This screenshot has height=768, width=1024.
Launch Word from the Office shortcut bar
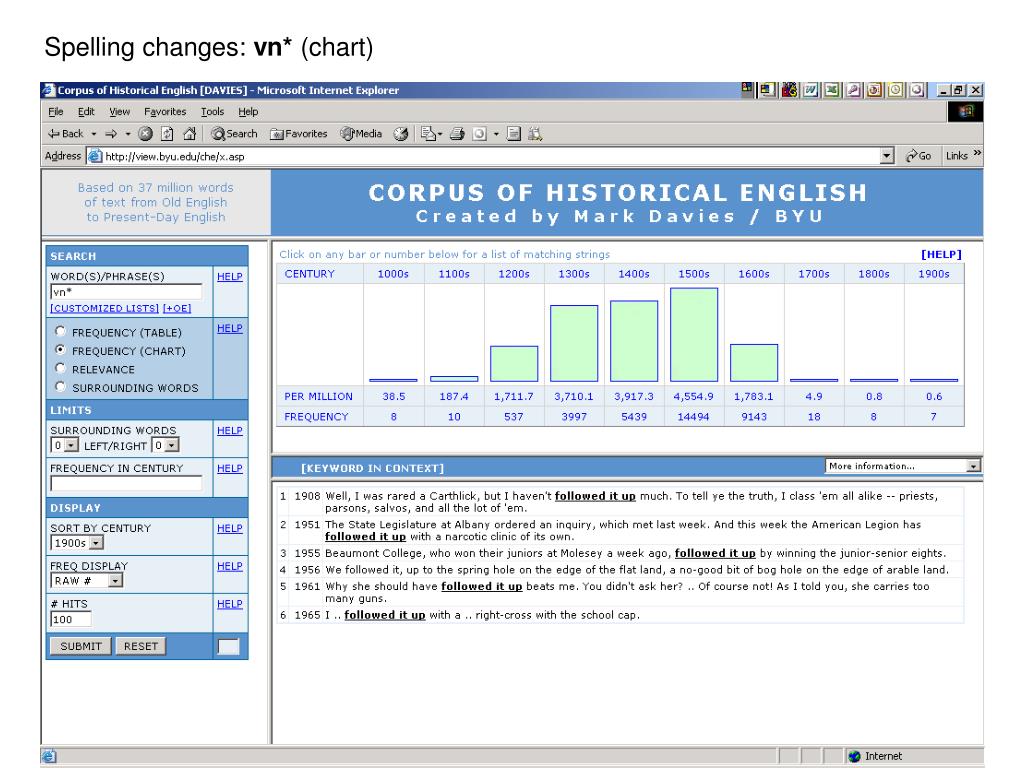coord(810,90)
